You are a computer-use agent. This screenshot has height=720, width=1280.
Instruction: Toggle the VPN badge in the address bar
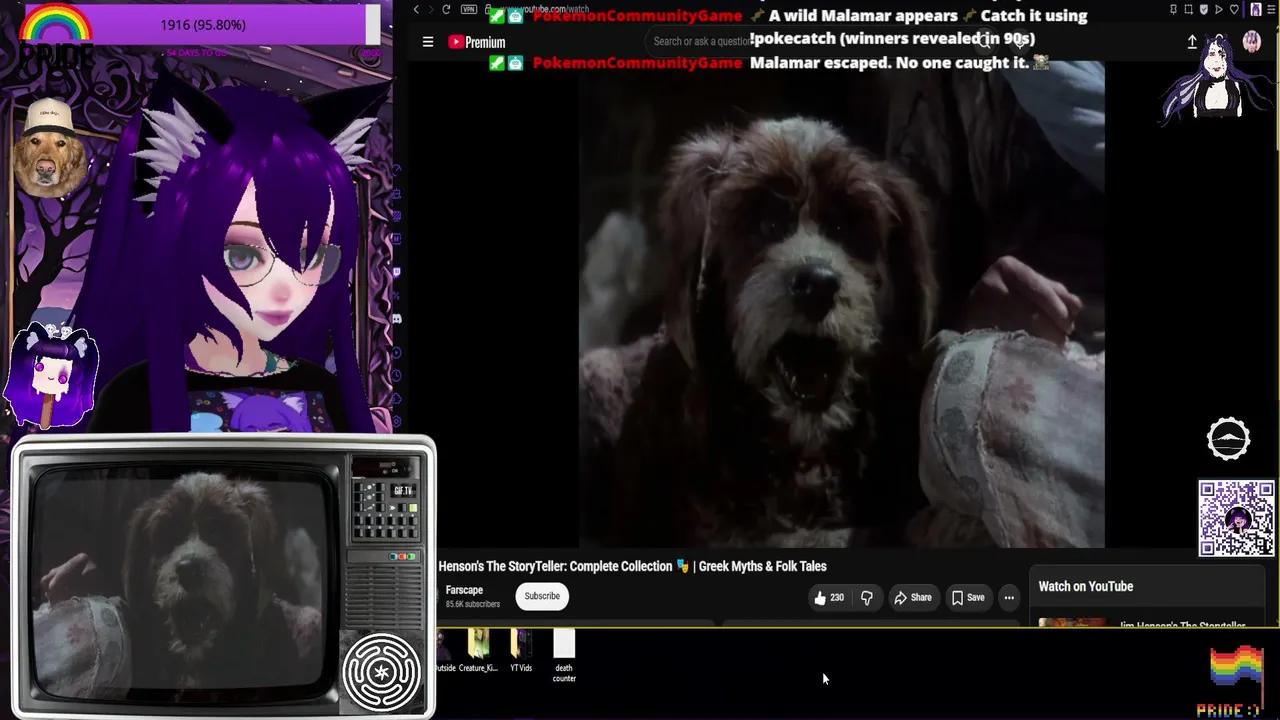[468, 10]
